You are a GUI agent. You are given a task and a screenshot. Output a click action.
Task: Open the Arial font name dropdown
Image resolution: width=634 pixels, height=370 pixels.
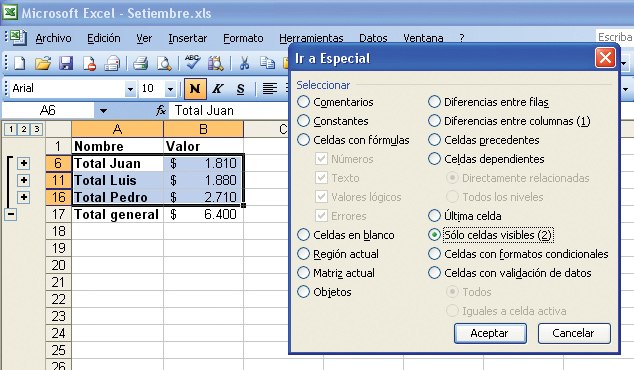point(130,89)
